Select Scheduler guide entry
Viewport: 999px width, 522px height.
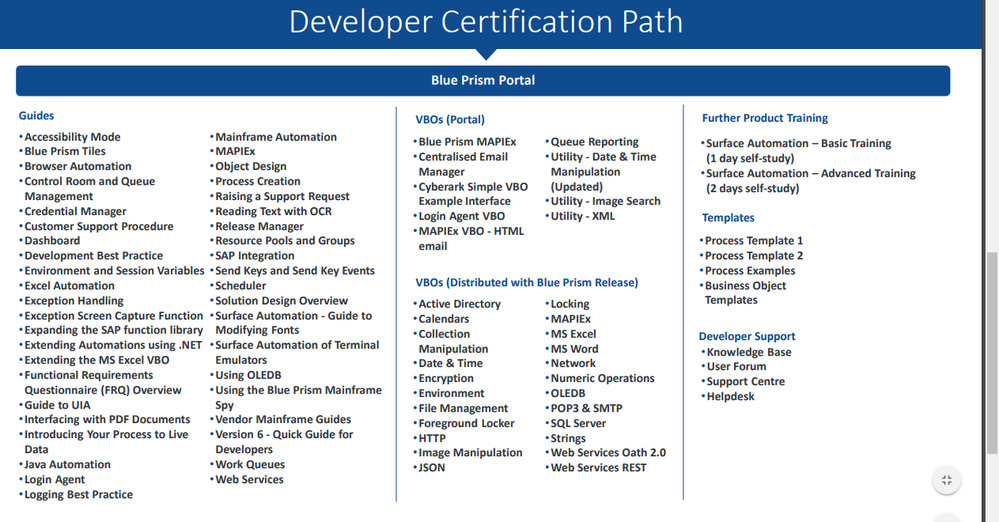[241, 286]
